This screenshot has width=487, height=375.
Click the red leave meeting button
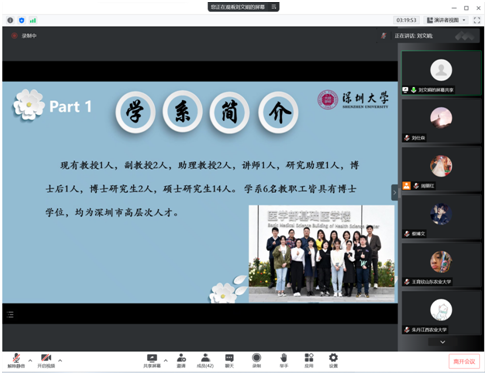point(464,361)
